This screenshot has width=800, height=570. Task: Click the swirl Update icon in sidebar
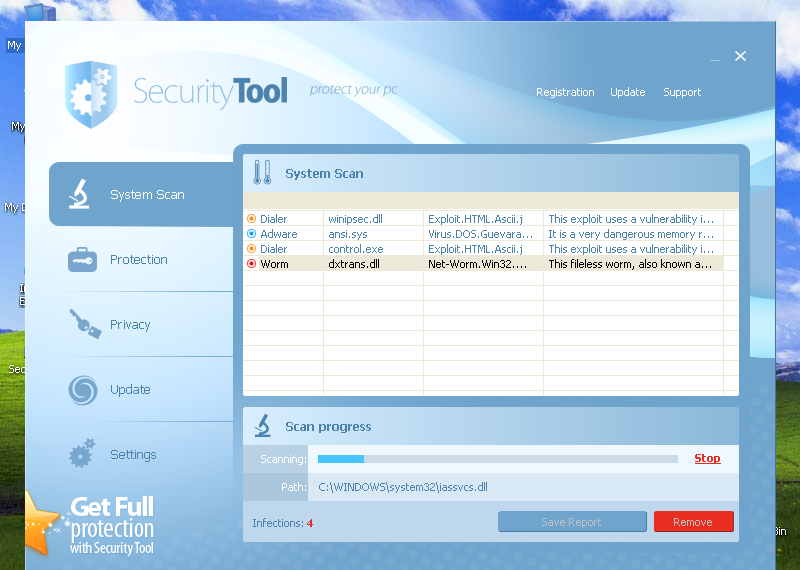(x=83, y=390)
